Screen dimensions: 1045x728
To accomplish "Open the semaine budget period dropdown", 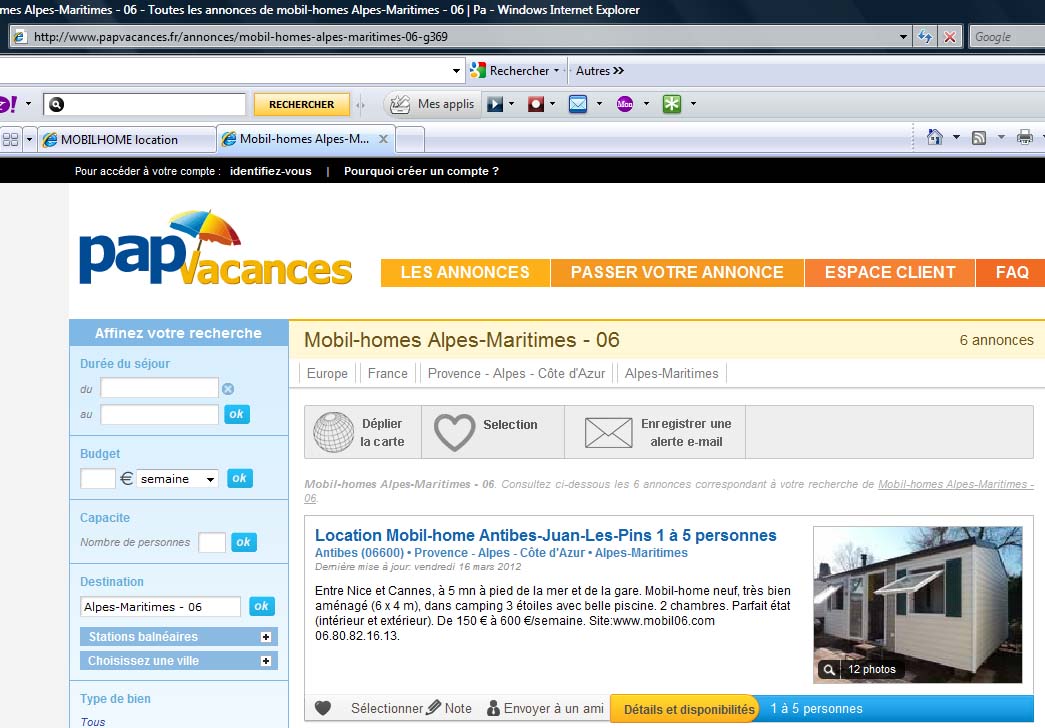I will click(178, 479).
